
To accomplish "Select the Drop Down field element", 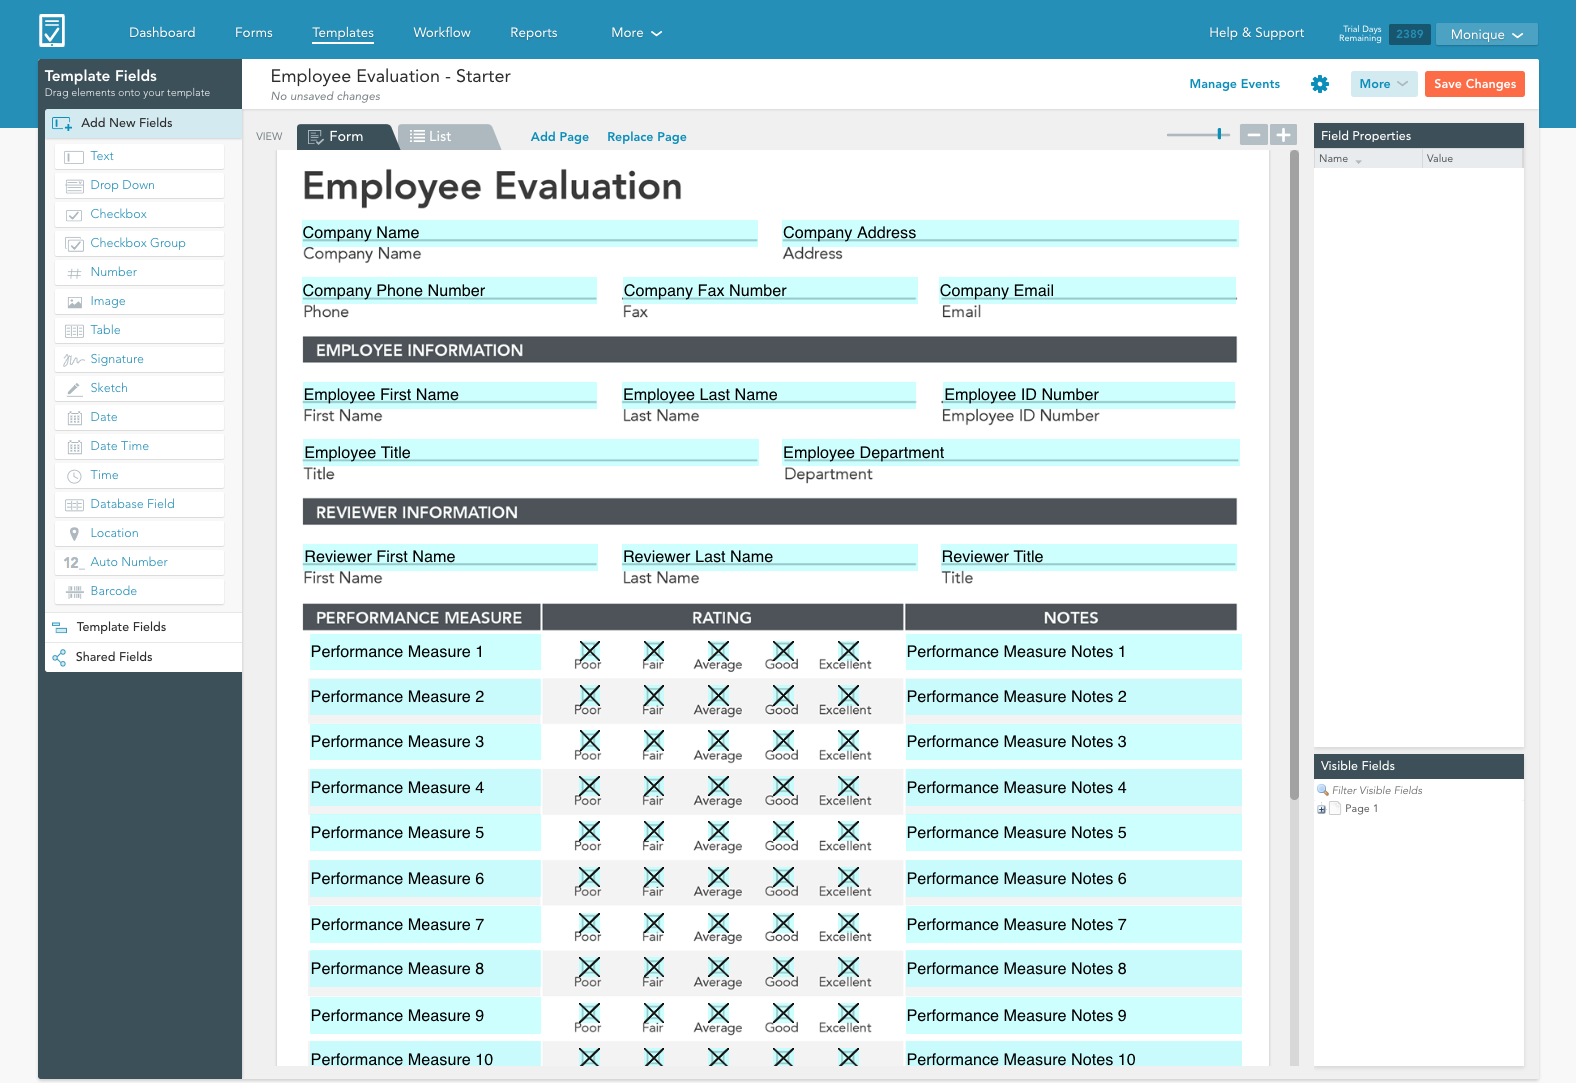I will tap(139, 185).
